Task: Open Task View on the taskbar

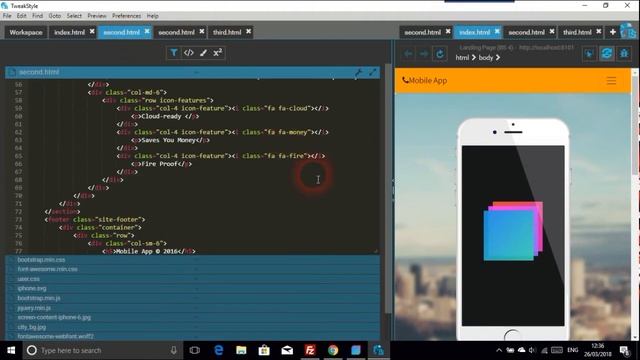Action: [195, 350]
